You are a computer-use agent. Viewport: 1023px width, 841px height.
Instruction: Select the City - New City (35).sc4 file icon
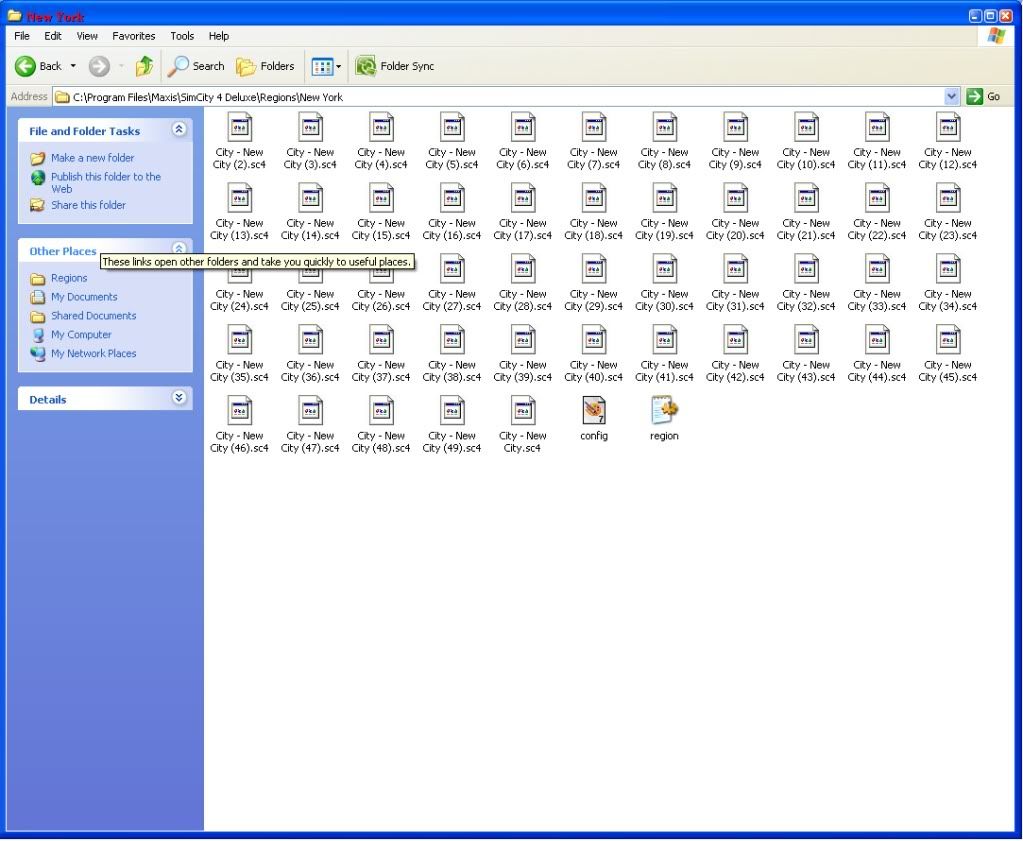click(x=239, y=339)
